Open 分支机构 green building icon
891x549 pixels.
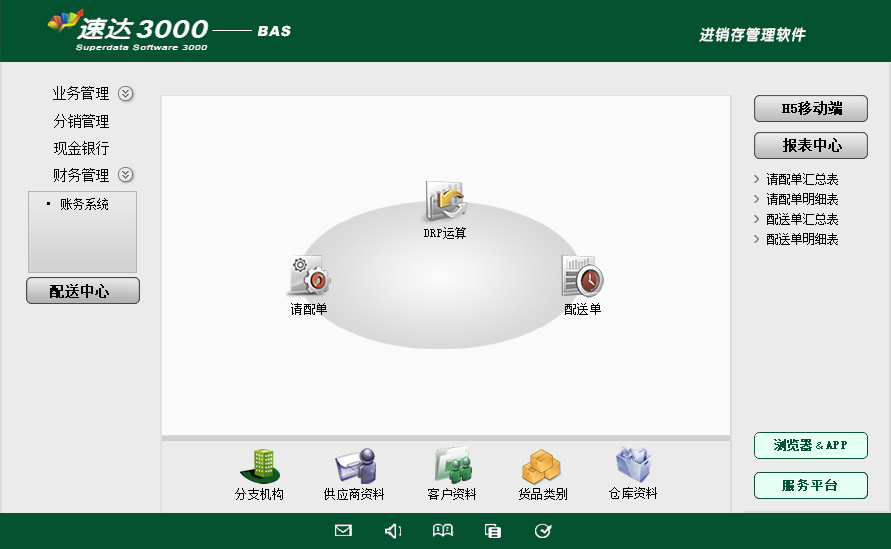[259, 467]
